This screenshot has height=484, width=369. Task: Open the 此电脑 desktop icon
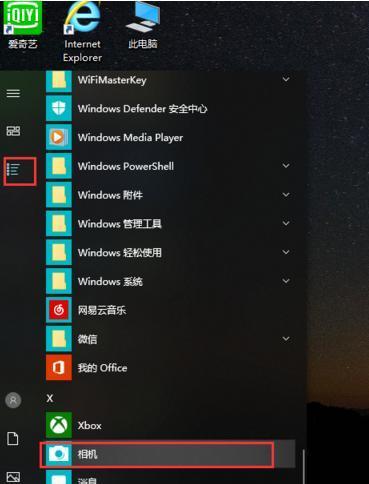(143, 25)
